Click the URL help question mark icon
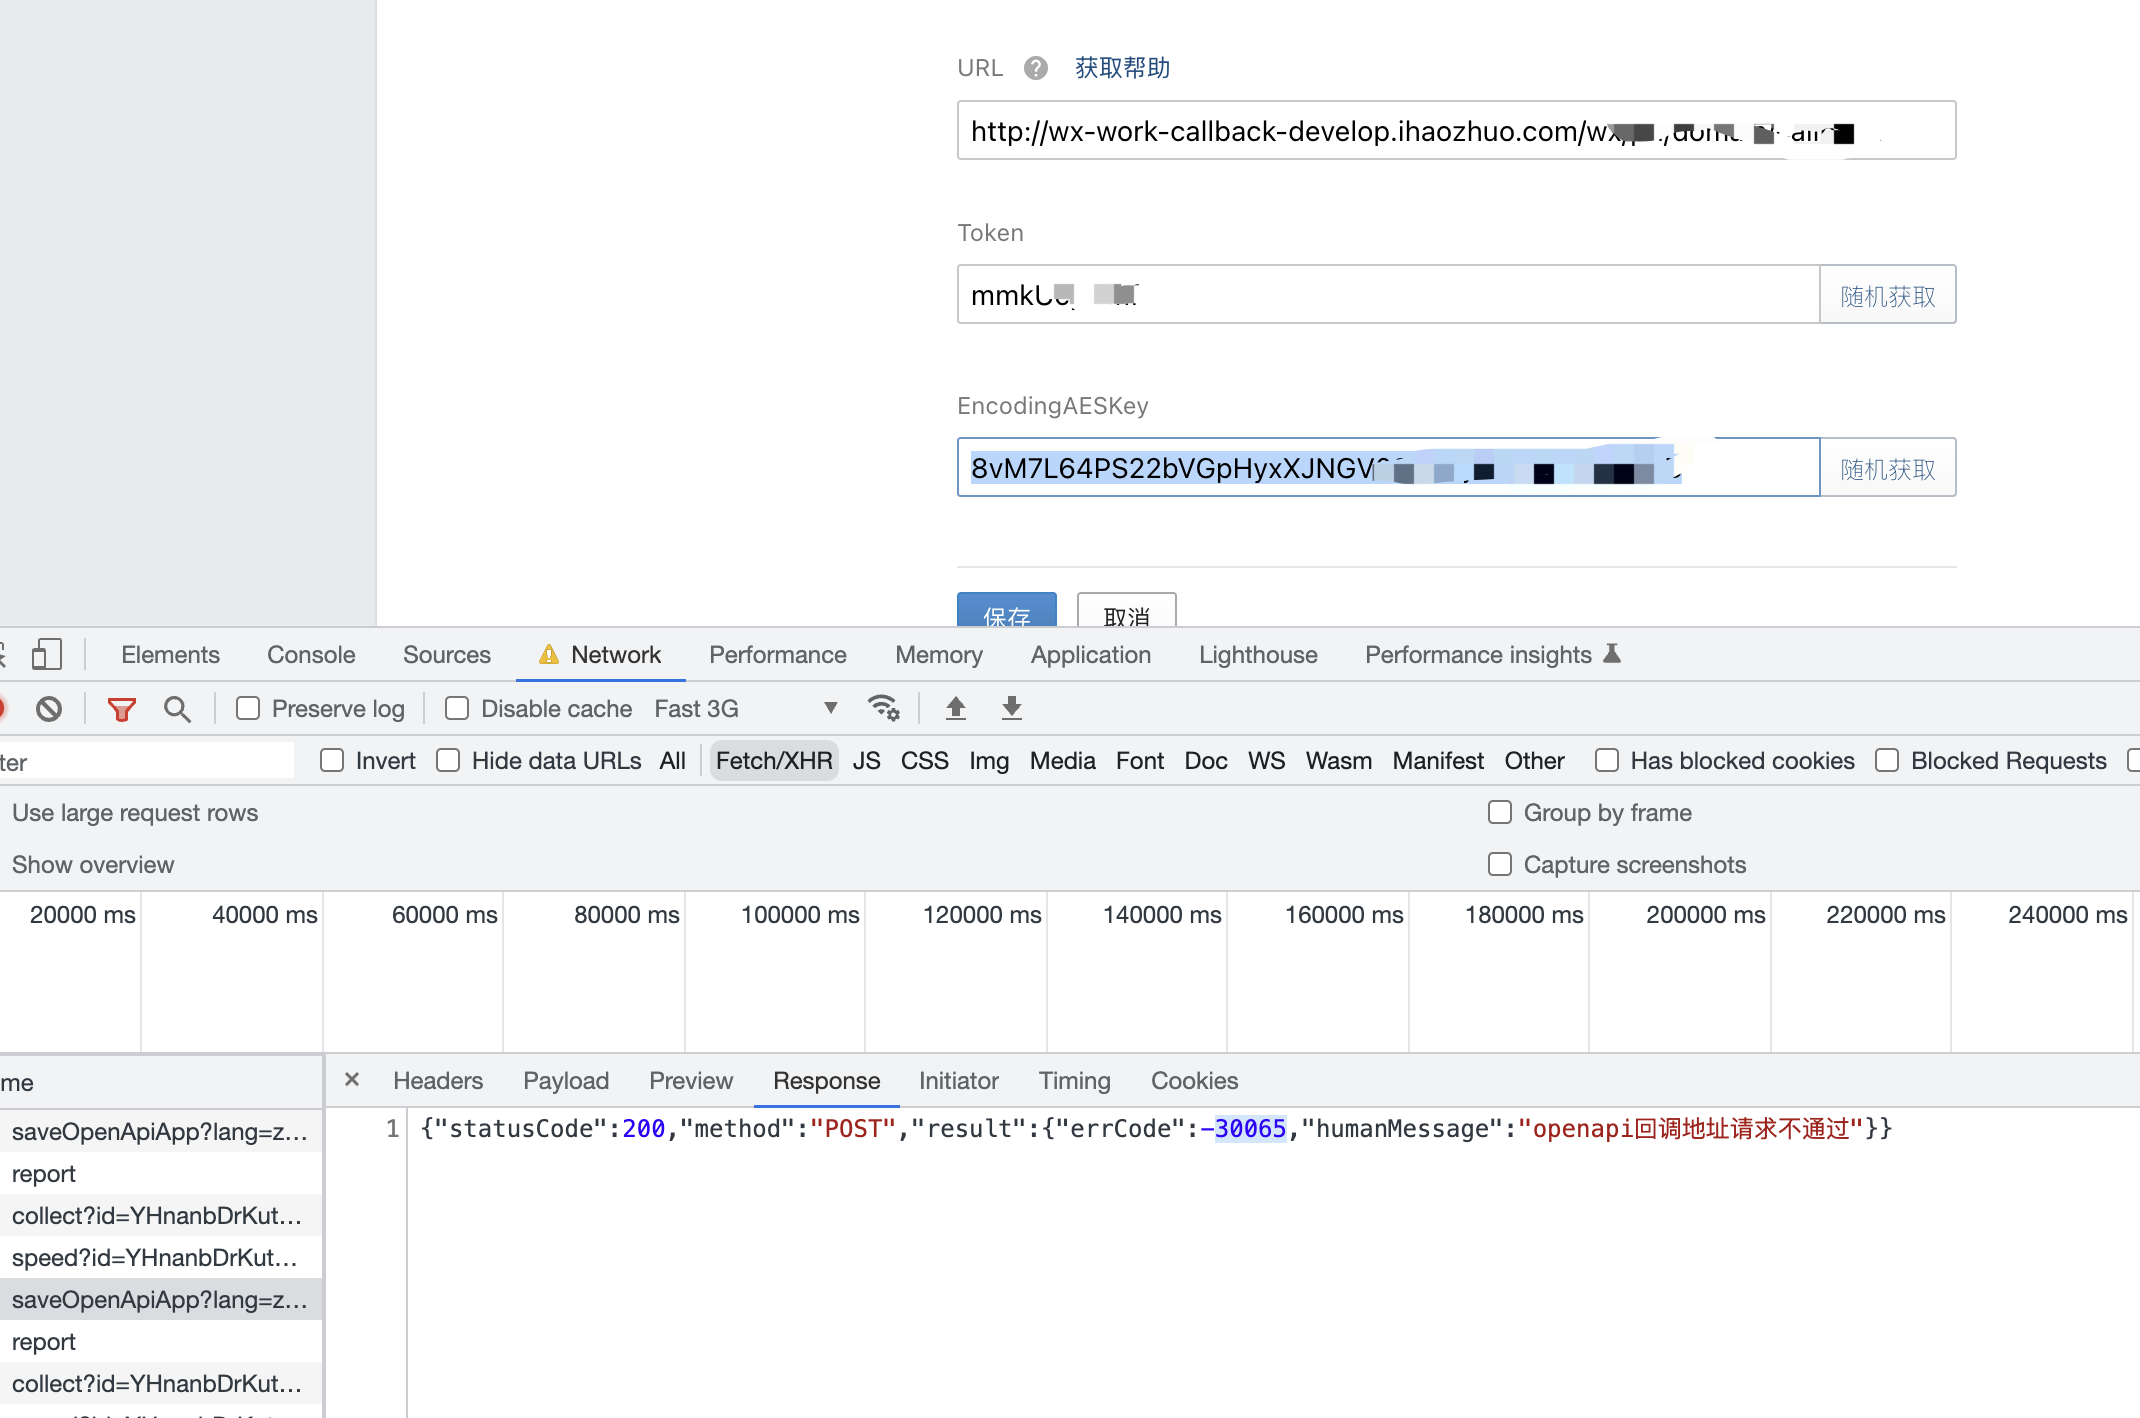 coord(1036,68)
